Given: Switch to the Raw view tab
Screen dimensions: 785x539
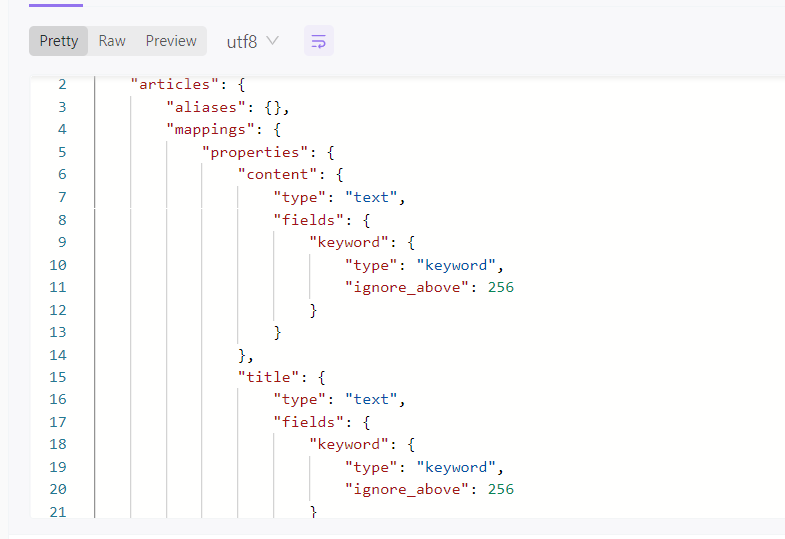Looking at the screenshot, I should 112,41.
